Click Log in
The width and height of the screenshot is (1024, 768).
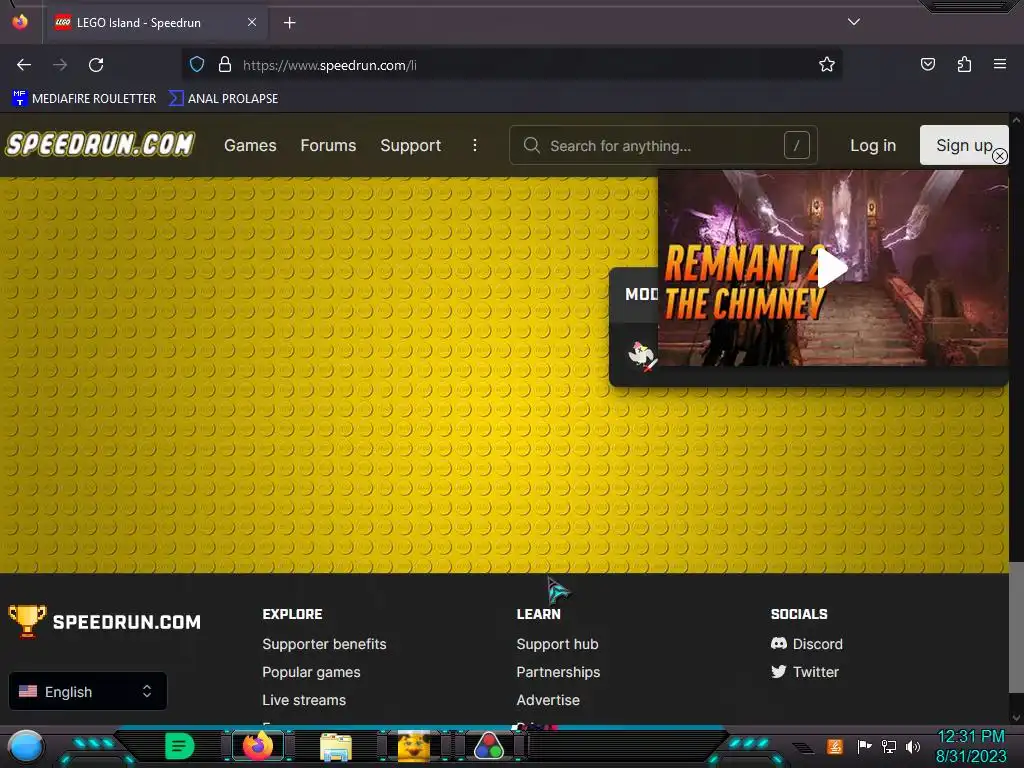(872, 146)
